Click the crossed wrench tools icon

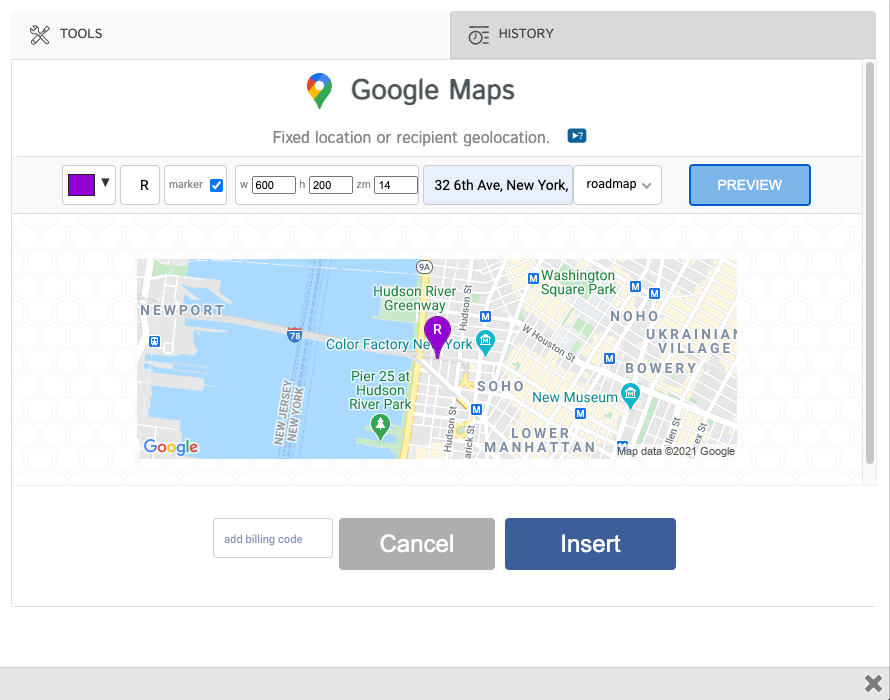coord(40,35)
